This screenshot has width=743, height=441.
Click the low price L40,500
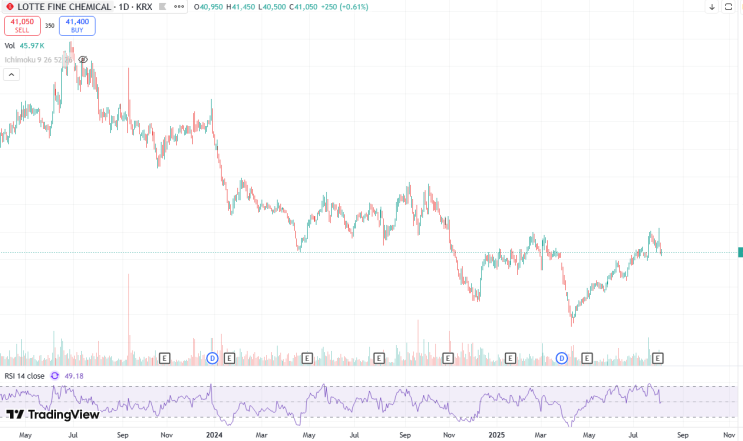click(272, 7)
